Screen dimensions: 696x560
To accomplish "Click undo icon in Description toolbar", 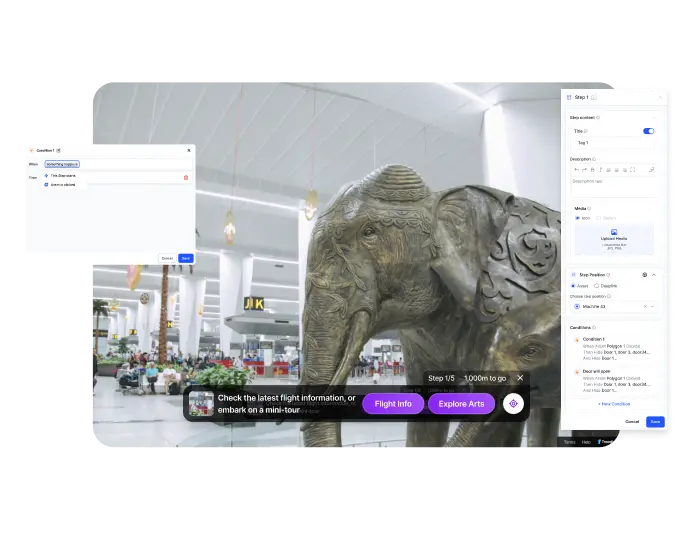I will coord(577,170).
